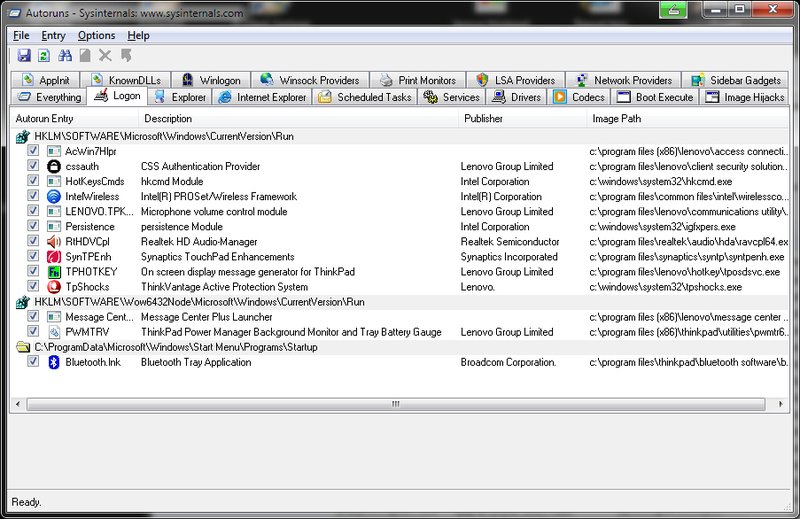Select 'Synaptics TouchPad Enhancements' text
This screenshot has height=519, width=800.
[x=217, y=257]
